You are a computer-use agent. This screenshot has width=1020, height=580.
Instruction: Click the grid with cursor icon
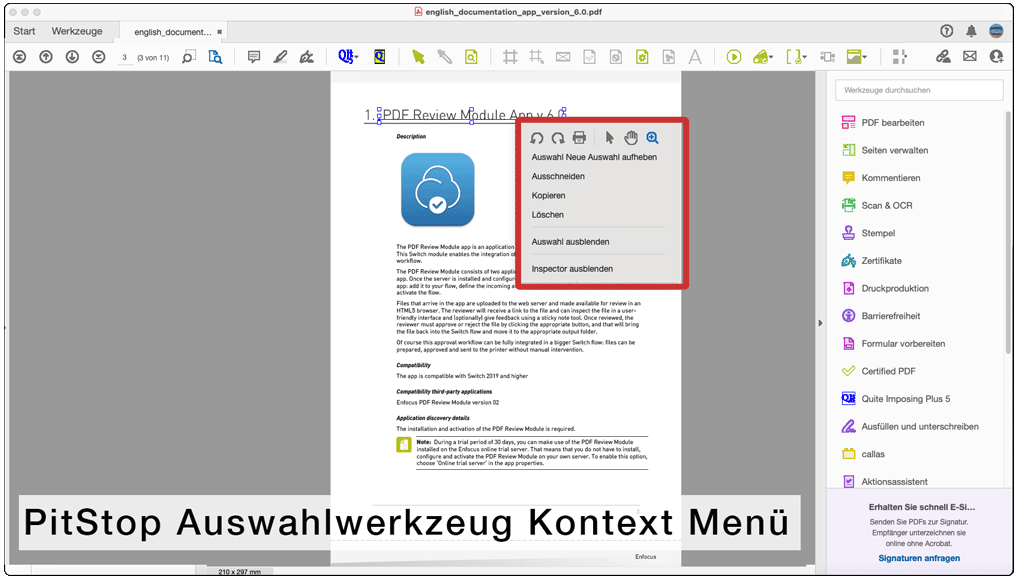click(x=537, y=57)
